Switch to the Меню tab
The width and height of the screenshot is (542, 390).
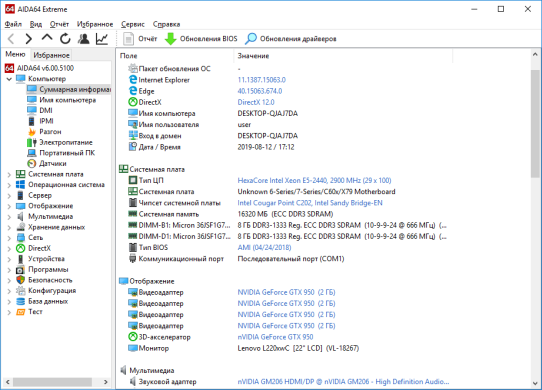(15, 54)
